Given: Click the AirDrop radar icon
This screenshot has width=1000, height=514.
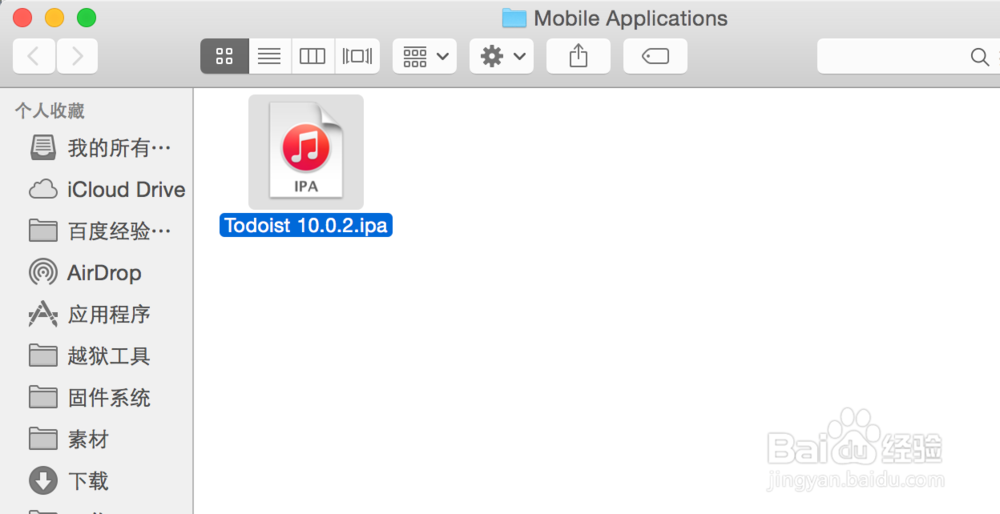Looking at the screenshot, I should [43, 272].
